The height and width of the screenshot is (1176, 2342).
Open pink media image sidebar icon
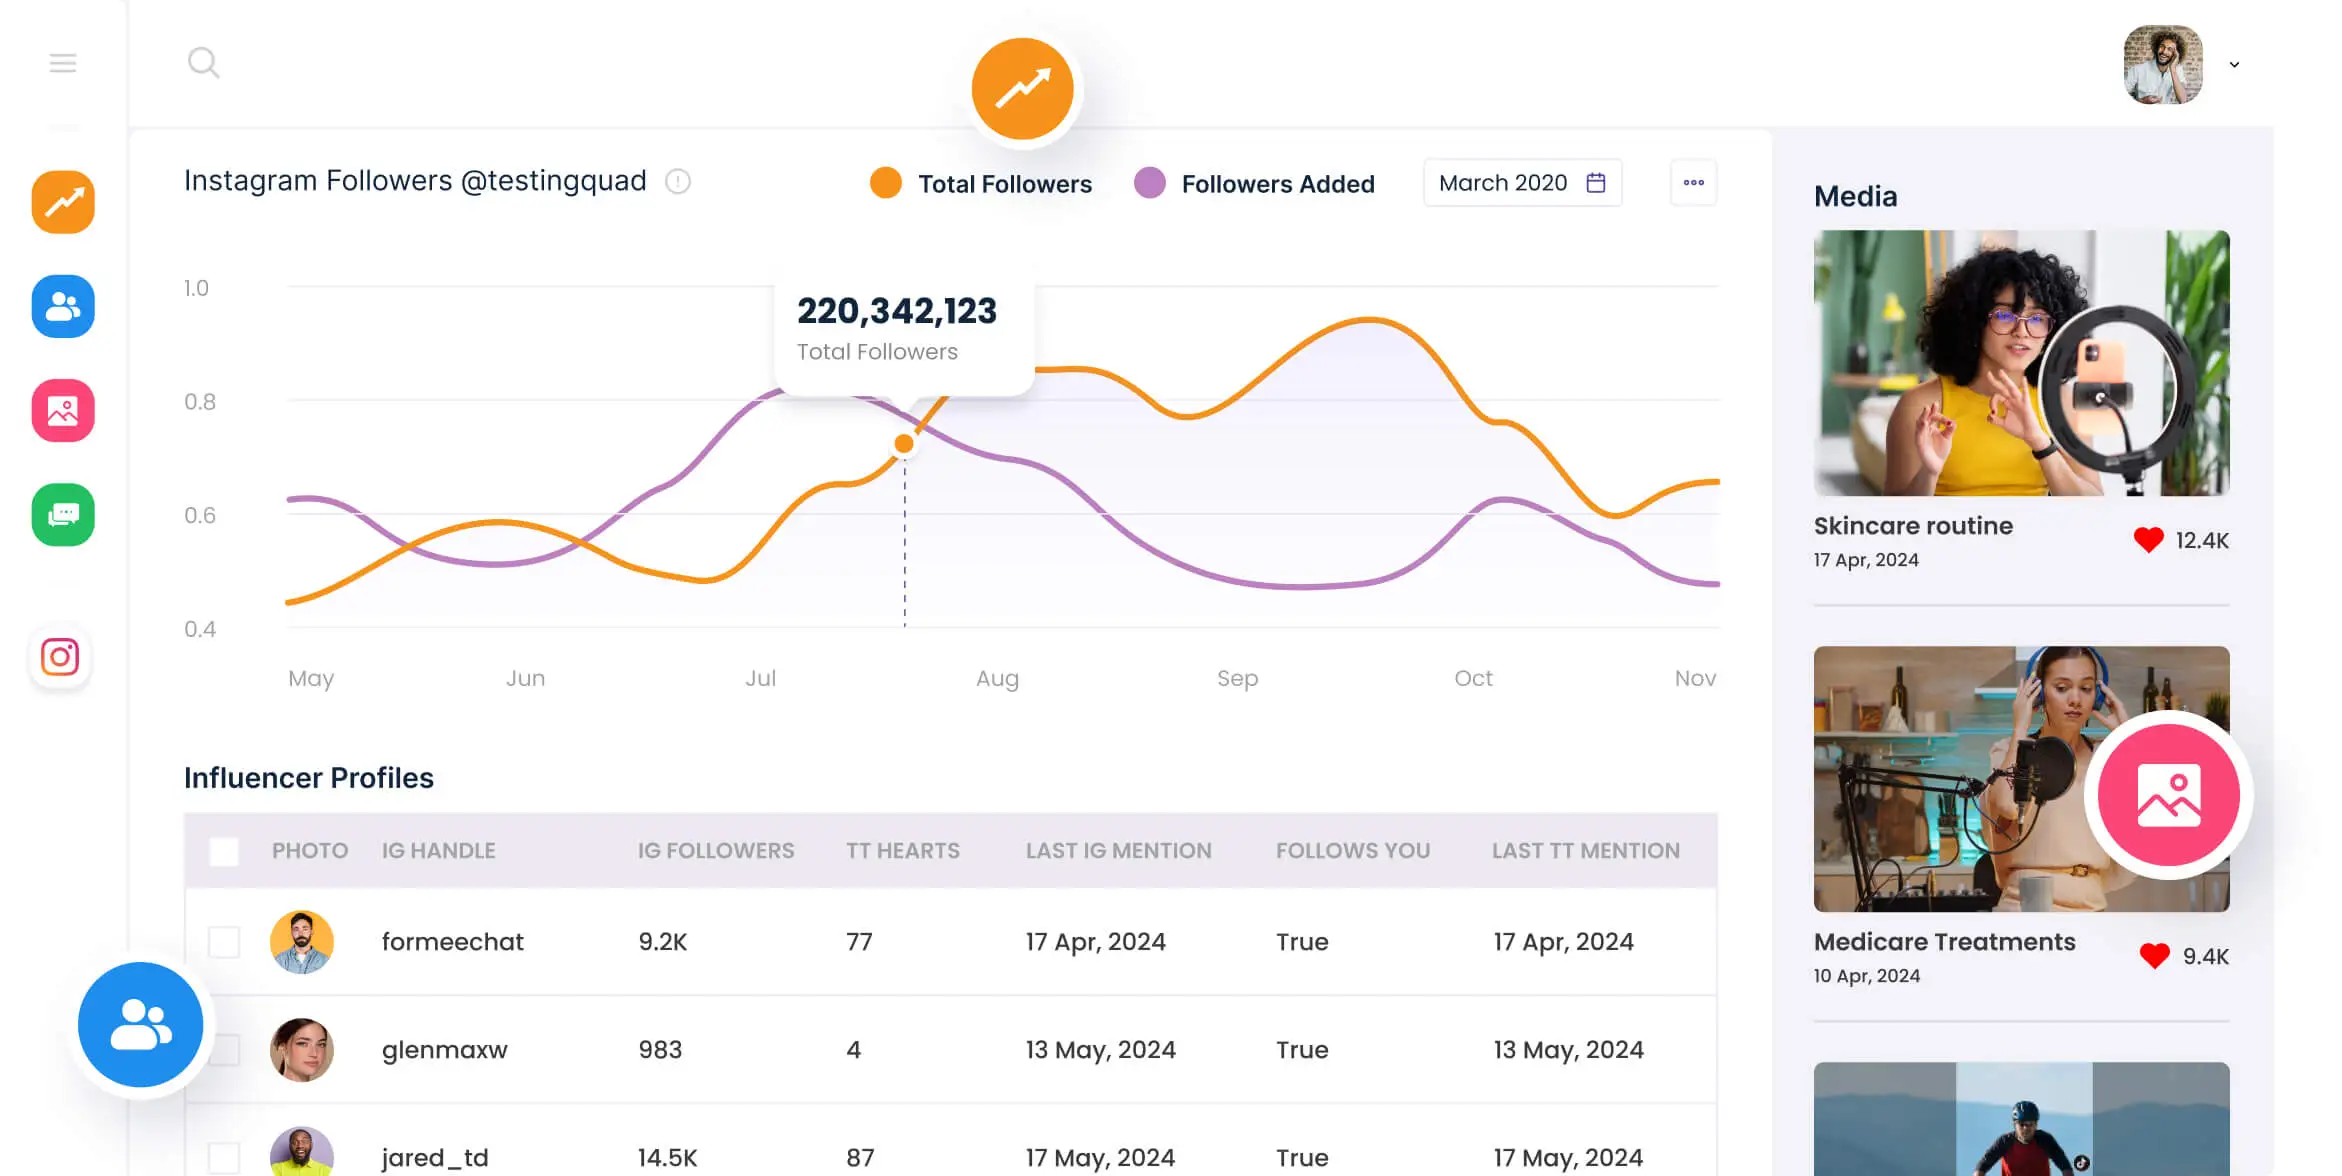pos(63,410)
